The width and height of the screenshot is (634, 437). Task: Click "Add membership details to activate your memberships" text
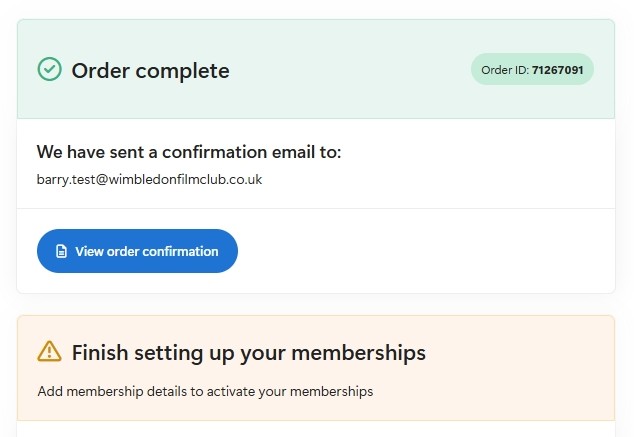[205, 391]
